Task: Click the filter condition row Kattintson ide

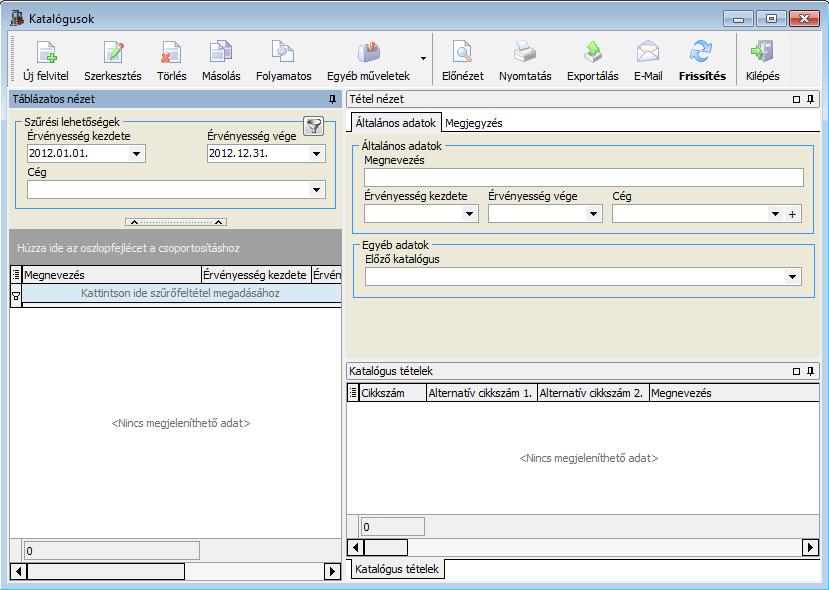Action: tap(181, 293)
